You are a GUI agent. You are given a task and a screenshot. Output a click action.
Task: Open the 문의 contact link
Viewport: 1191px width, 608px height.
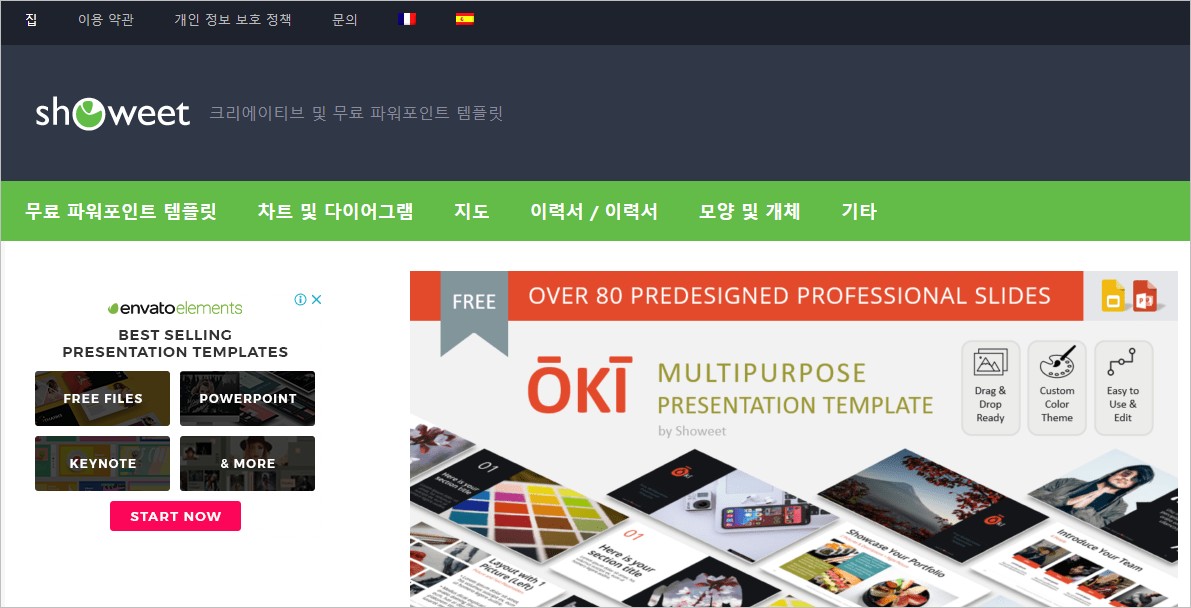coord(345,20)
